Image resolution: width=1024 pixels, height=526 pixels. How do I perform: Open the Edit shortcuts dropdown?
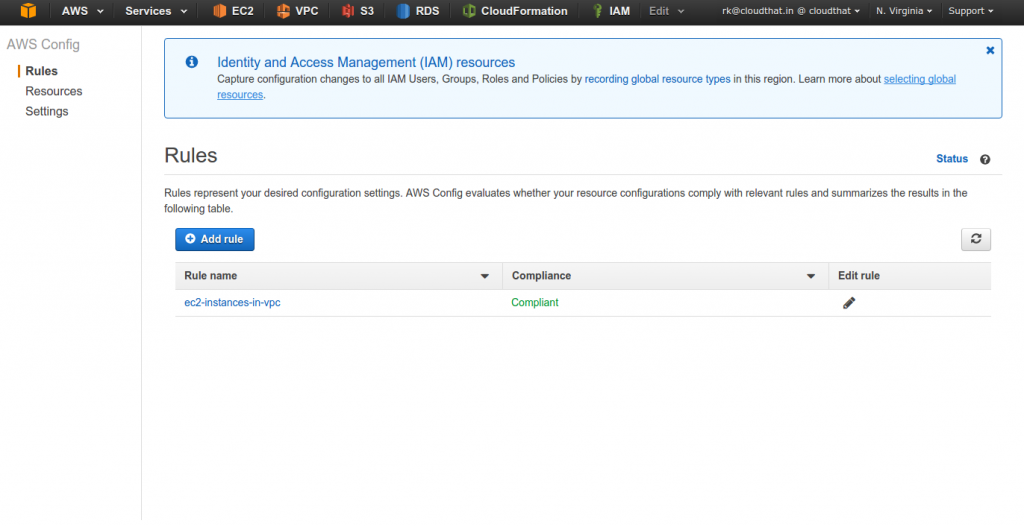[666, 11]
